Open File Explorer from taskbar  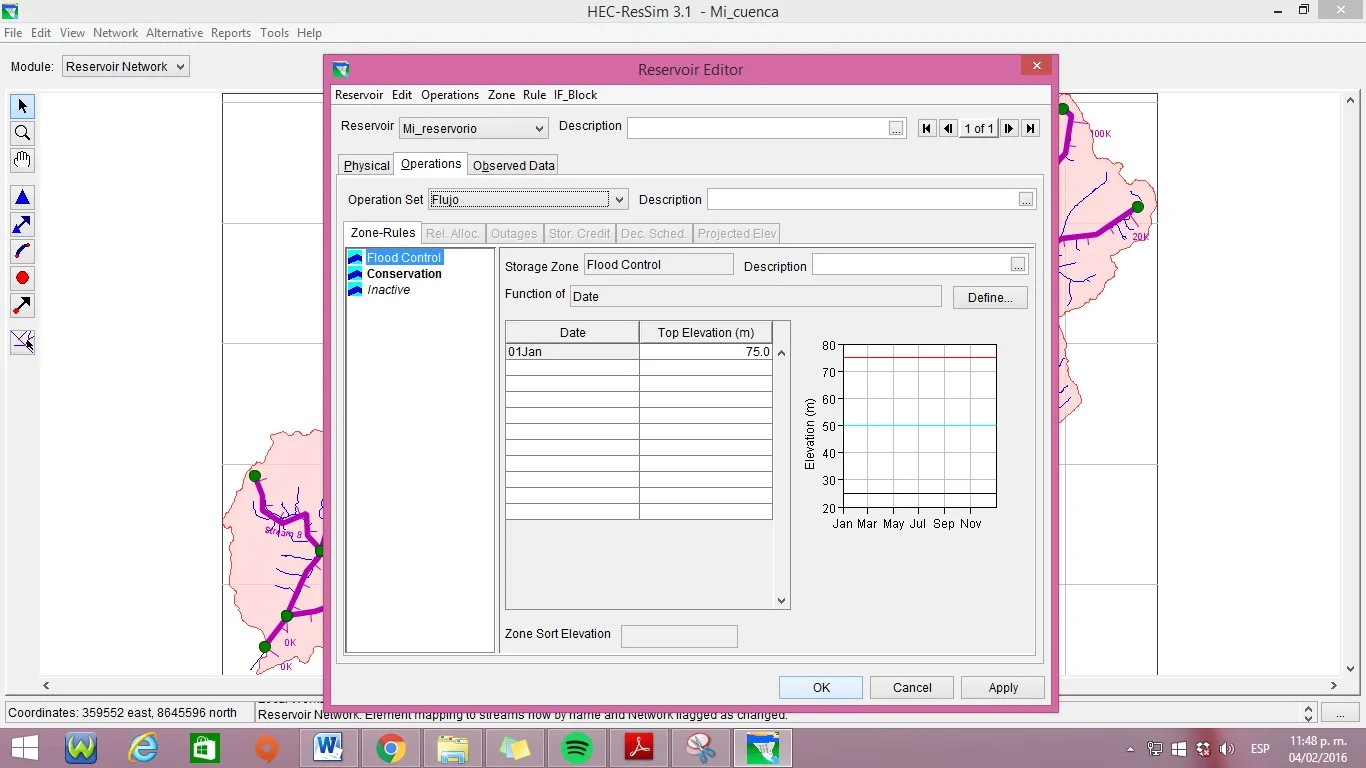(452, 748)
